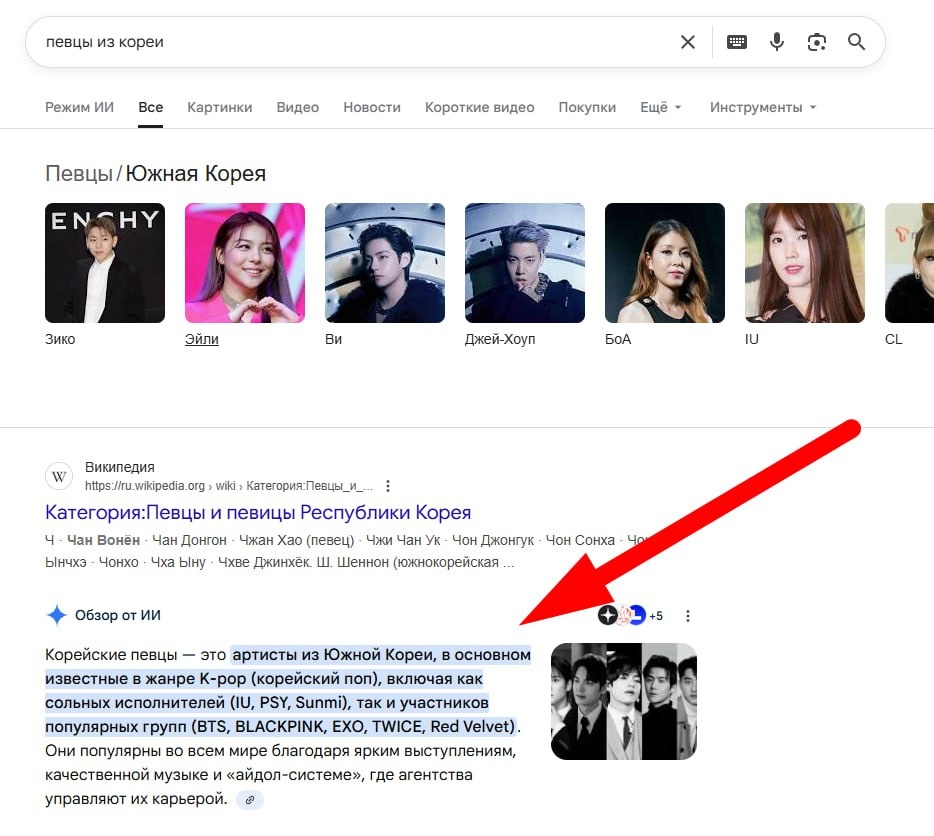The width and height of the screenshot is (934, 836).
Task: Show AI overview source icons +5
Action: point(630,616)
